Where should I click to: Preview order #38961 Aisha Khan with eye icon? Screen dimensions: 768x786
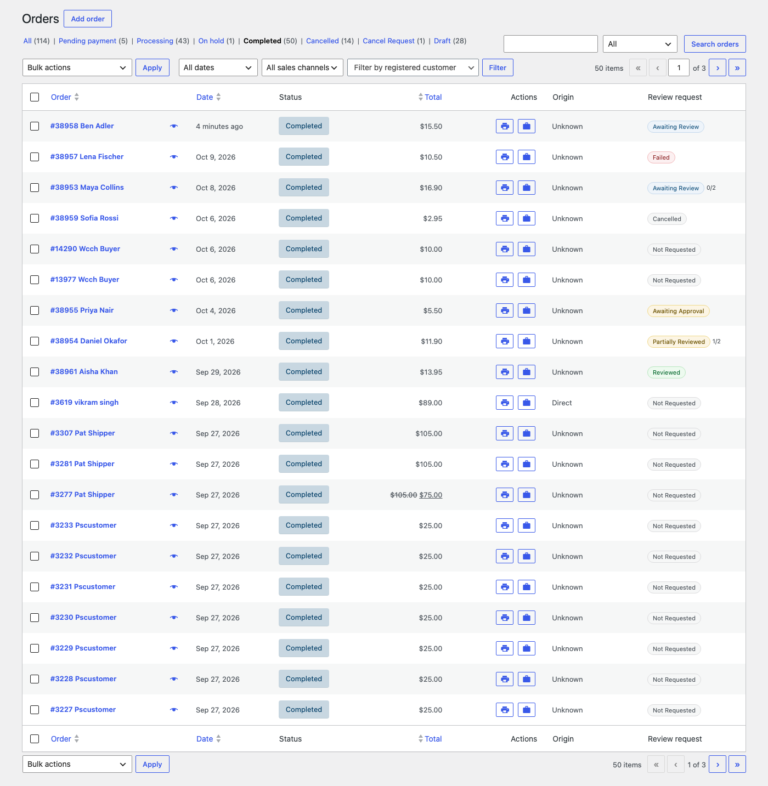coord(173,372)
